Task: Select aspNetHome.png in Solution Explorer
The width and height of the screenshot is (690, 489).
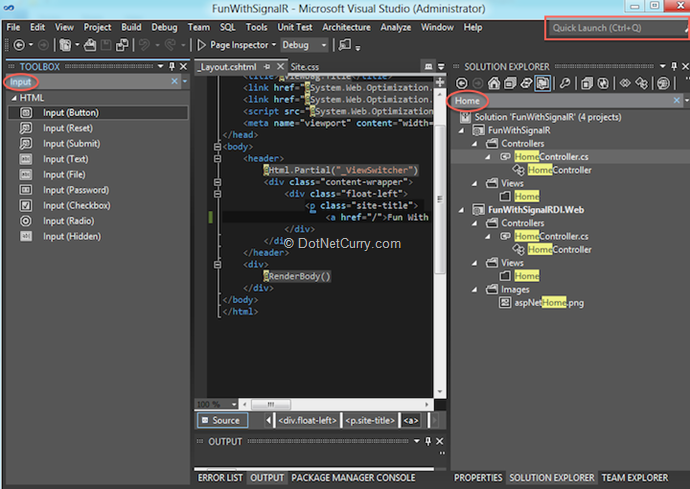Action: [x=549, y=303]
